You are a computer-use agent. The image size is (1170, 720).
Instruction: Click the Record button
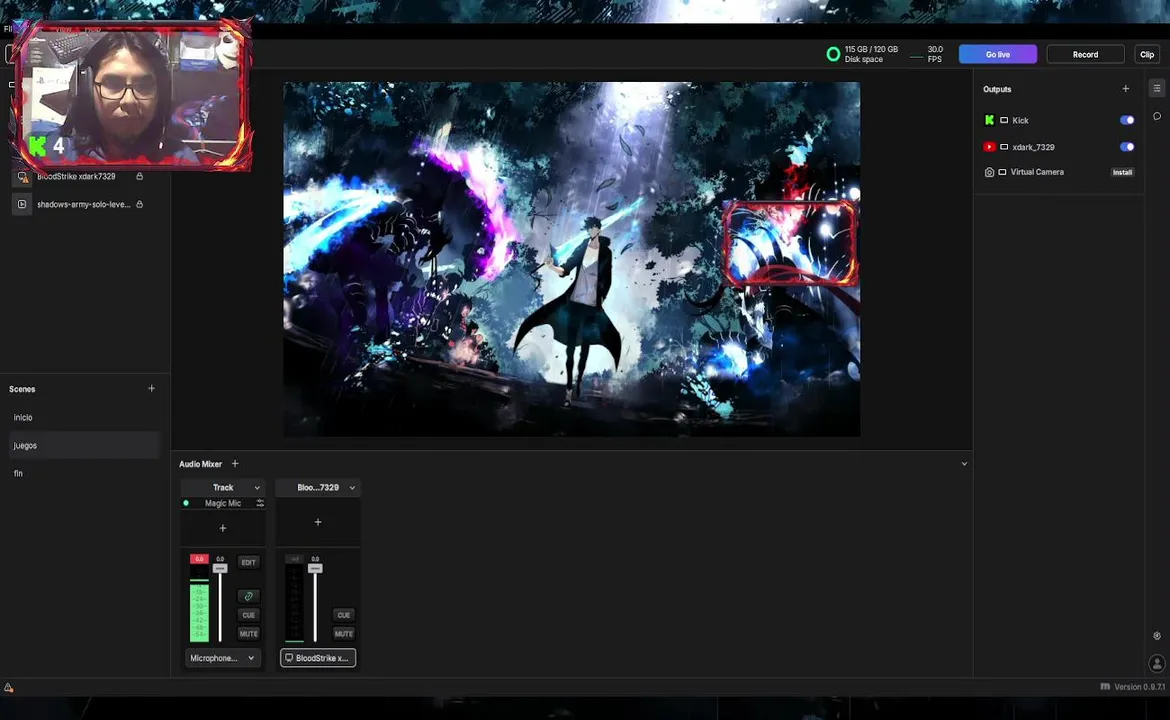pyautogui.click(x=1085, y=54)
